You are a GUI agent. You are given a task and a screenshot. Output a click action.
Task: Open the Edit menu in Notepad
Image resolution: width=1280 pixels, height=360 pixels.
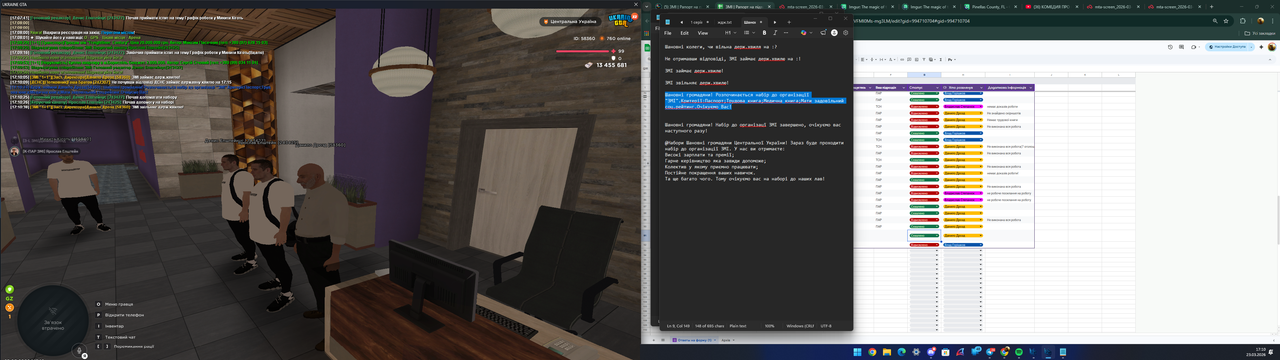click(x=685, y=33)
